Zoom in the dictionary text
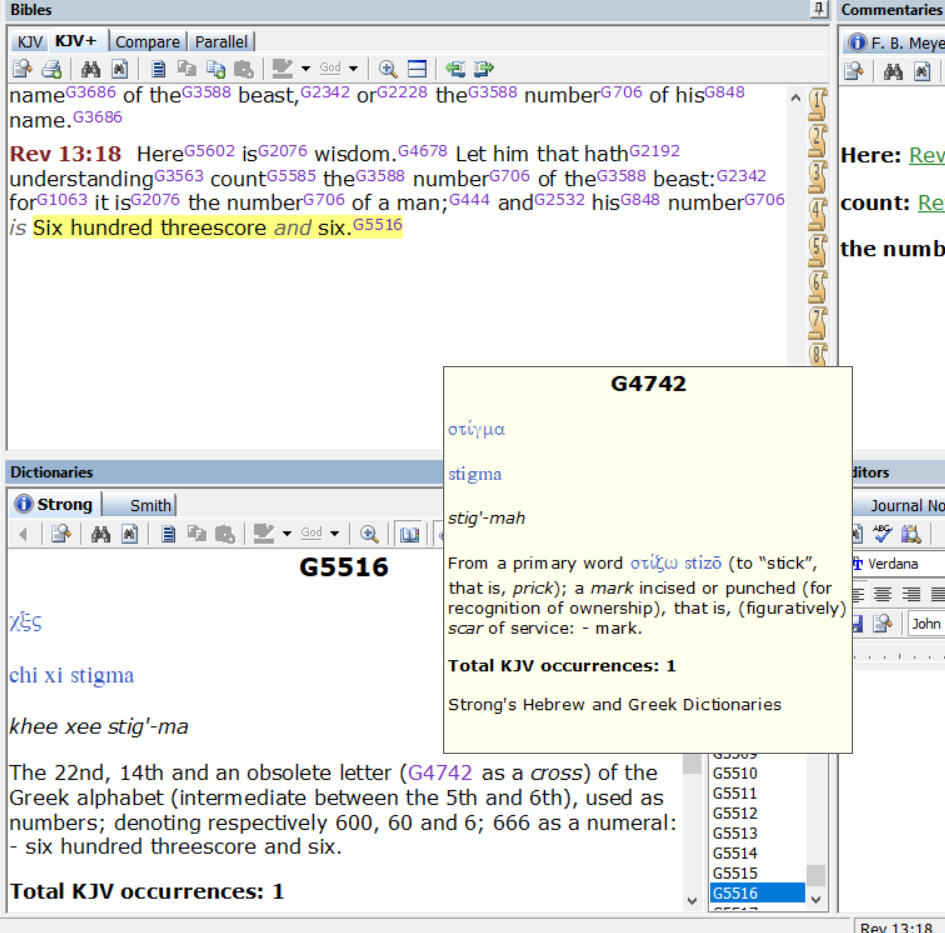This screenshot has width=945, height=933. [x=369, y=533]
